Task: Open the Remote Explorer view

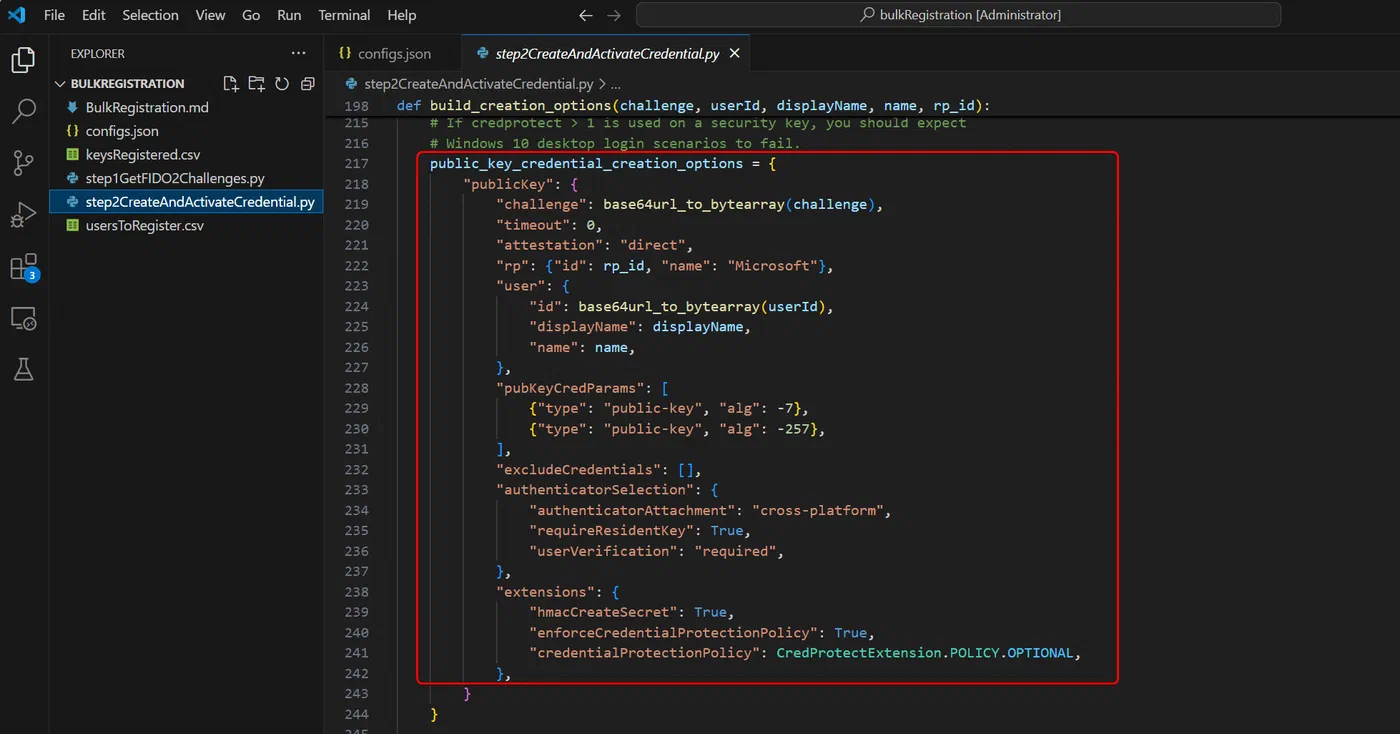Action: tap(23, 319)
